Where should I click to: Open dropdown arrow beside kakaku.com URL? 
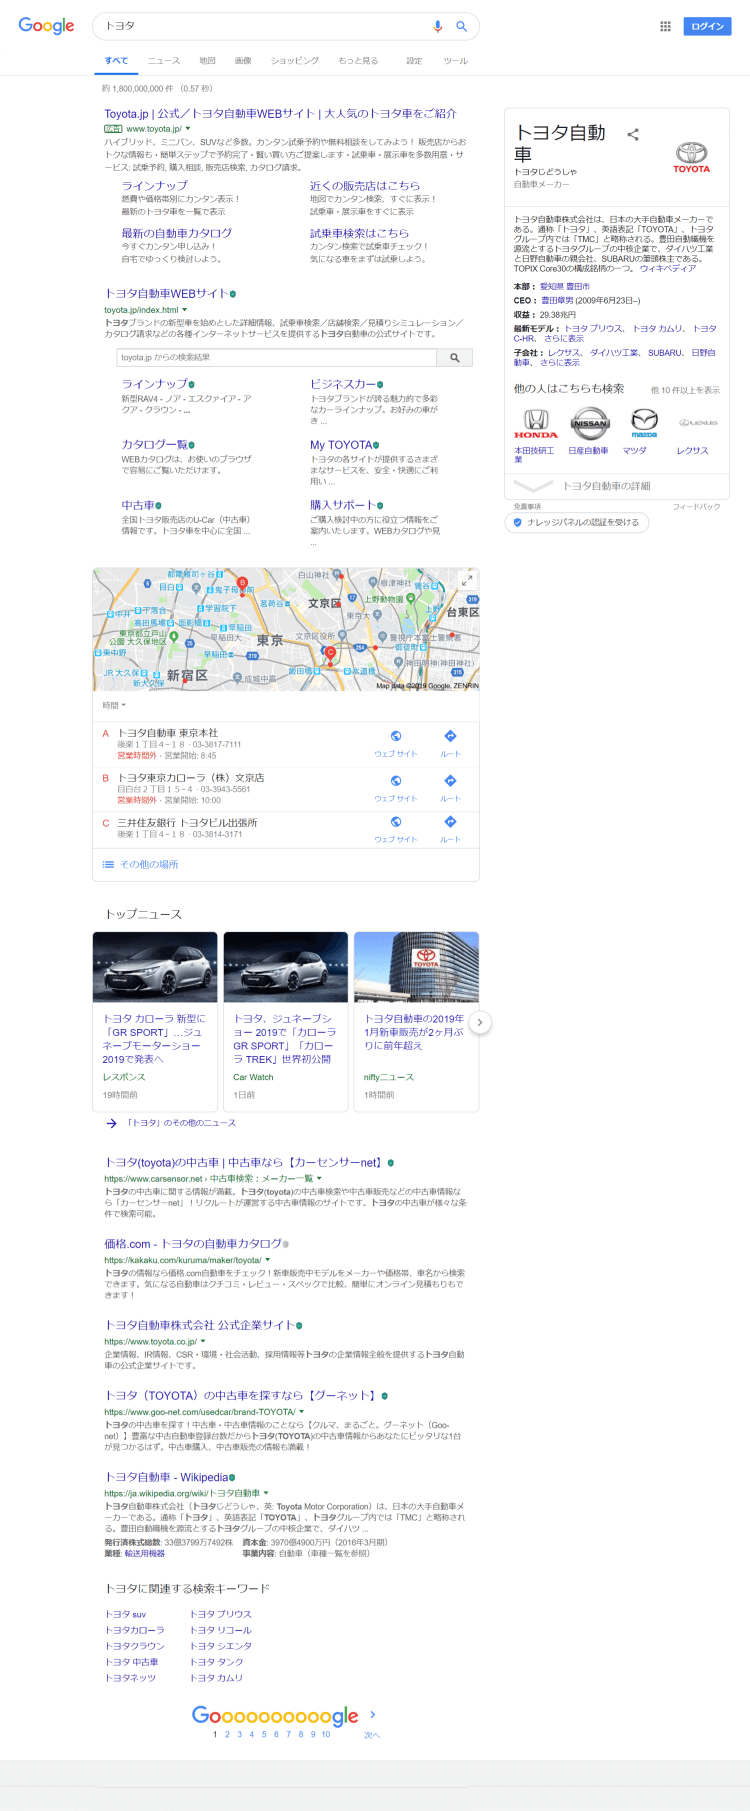tap(268, 1260)
